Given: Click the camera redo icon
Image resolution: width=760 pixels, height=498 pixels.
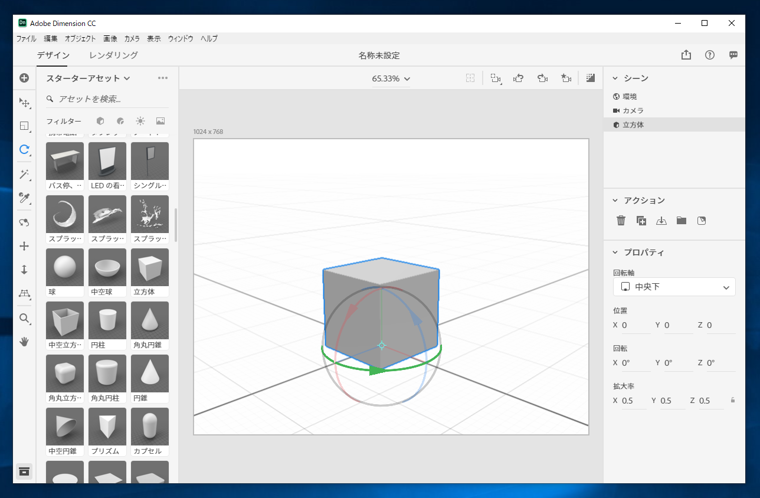Looking at the screenshot, I should tap(542, 78).
